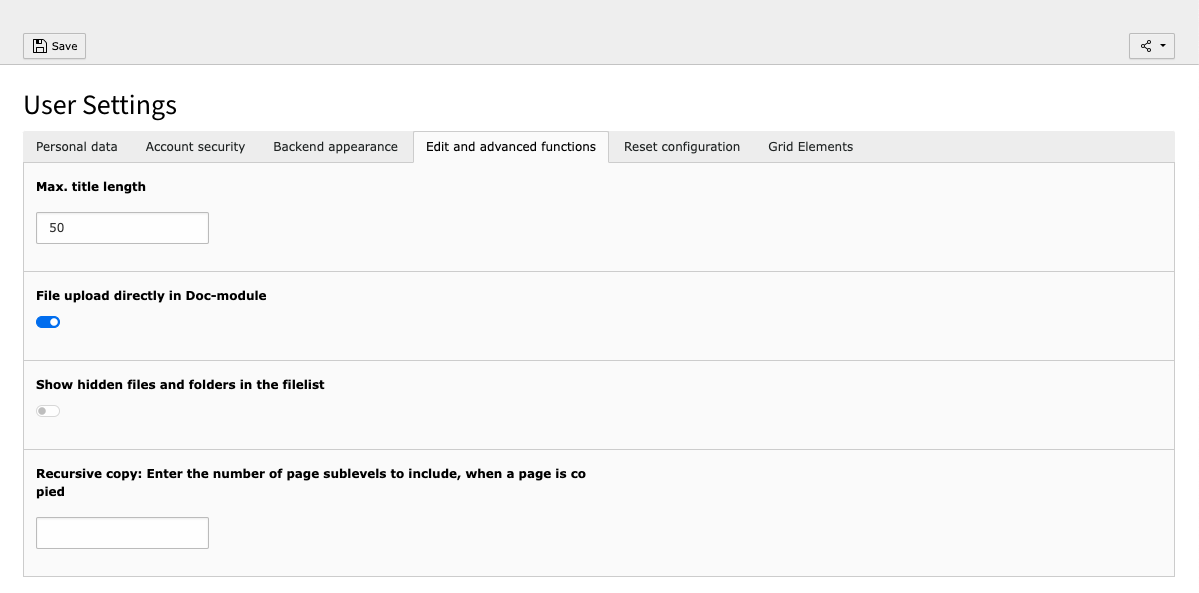Click the recursive copy sublevels input field

pyautogui.click(x=122, y=532)
